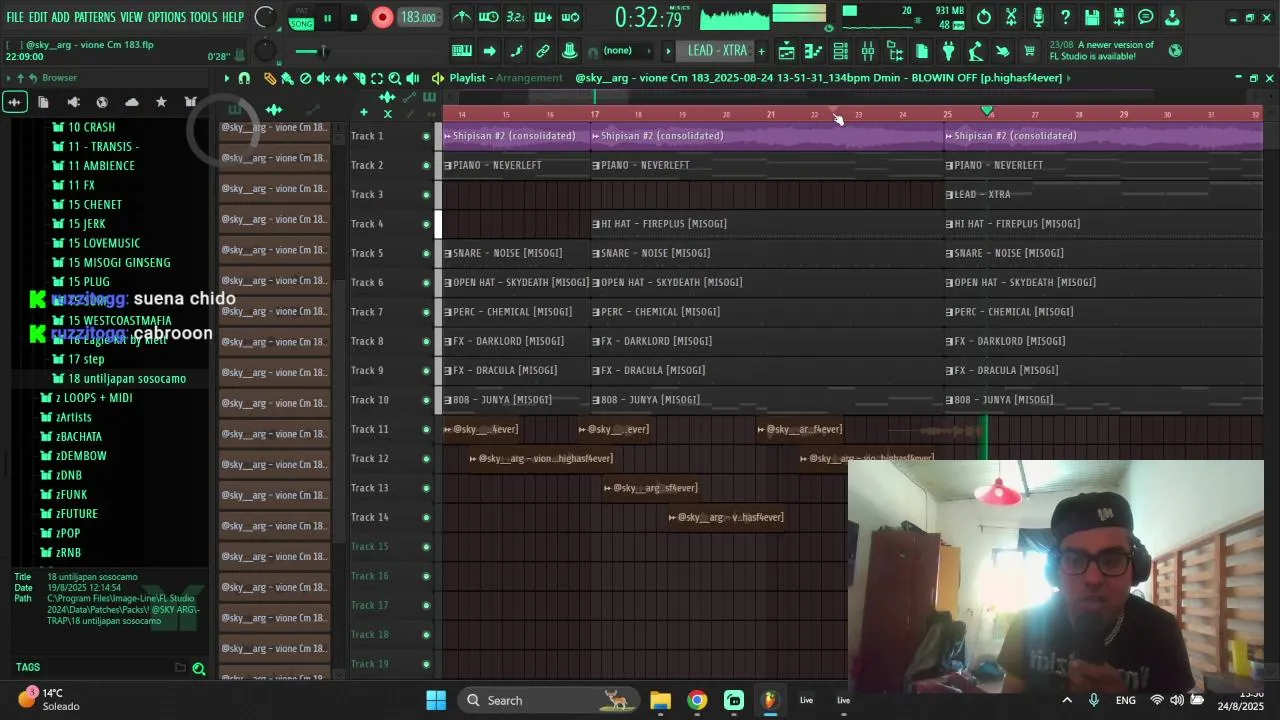Toggle the metronome icon
This screenshot has height=720, width=1280.
point(462,17)
